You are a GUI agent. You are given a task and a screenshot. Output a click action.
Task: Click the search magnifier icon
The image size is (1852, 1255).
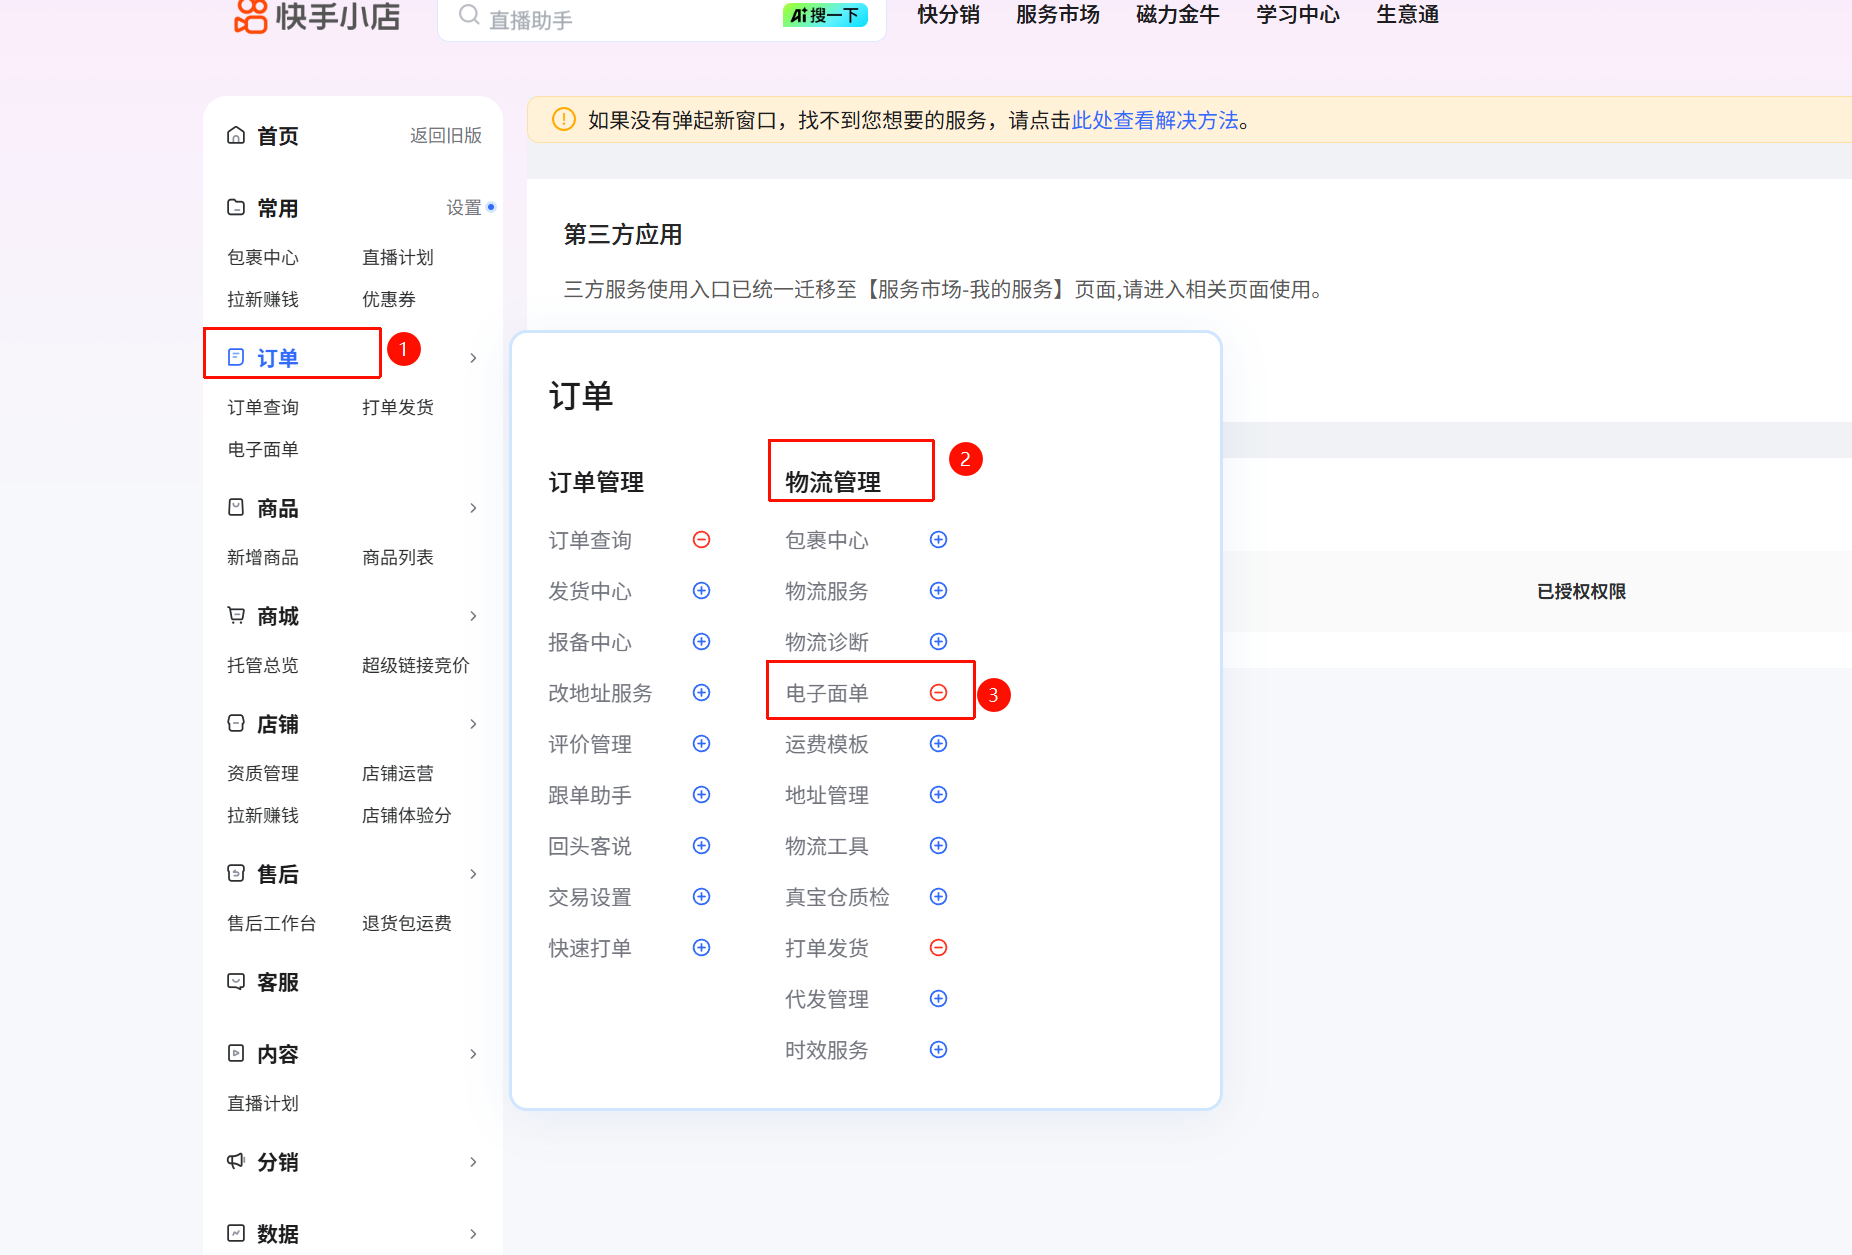pyautogui.click(x=468, y=16)
